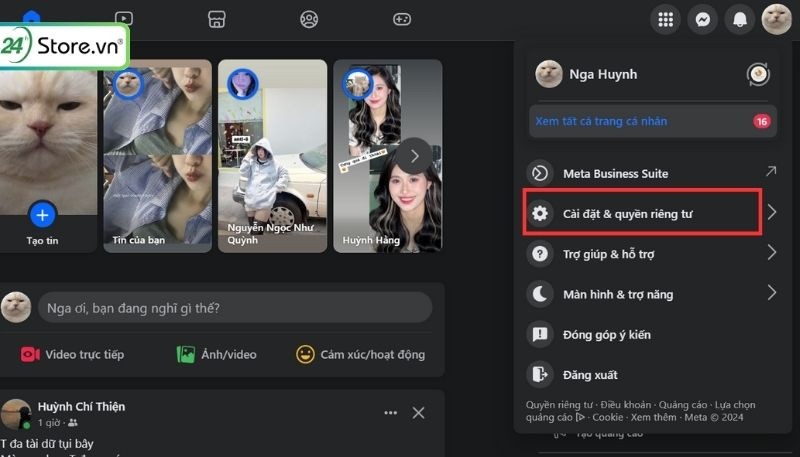Expand Màn hình & trợ năng chevron
Image resolution: width=800 pixels, height=457 pixels.
[x=771, y=294]
